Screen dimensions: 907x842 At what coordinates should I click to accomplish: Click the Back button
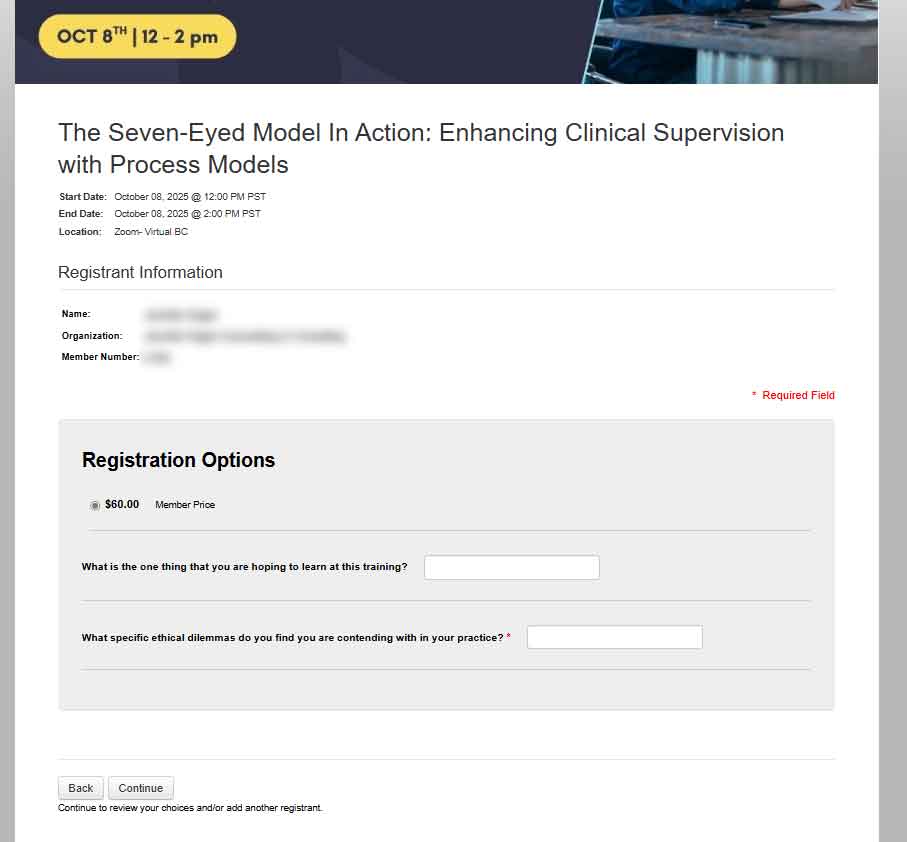81,788
